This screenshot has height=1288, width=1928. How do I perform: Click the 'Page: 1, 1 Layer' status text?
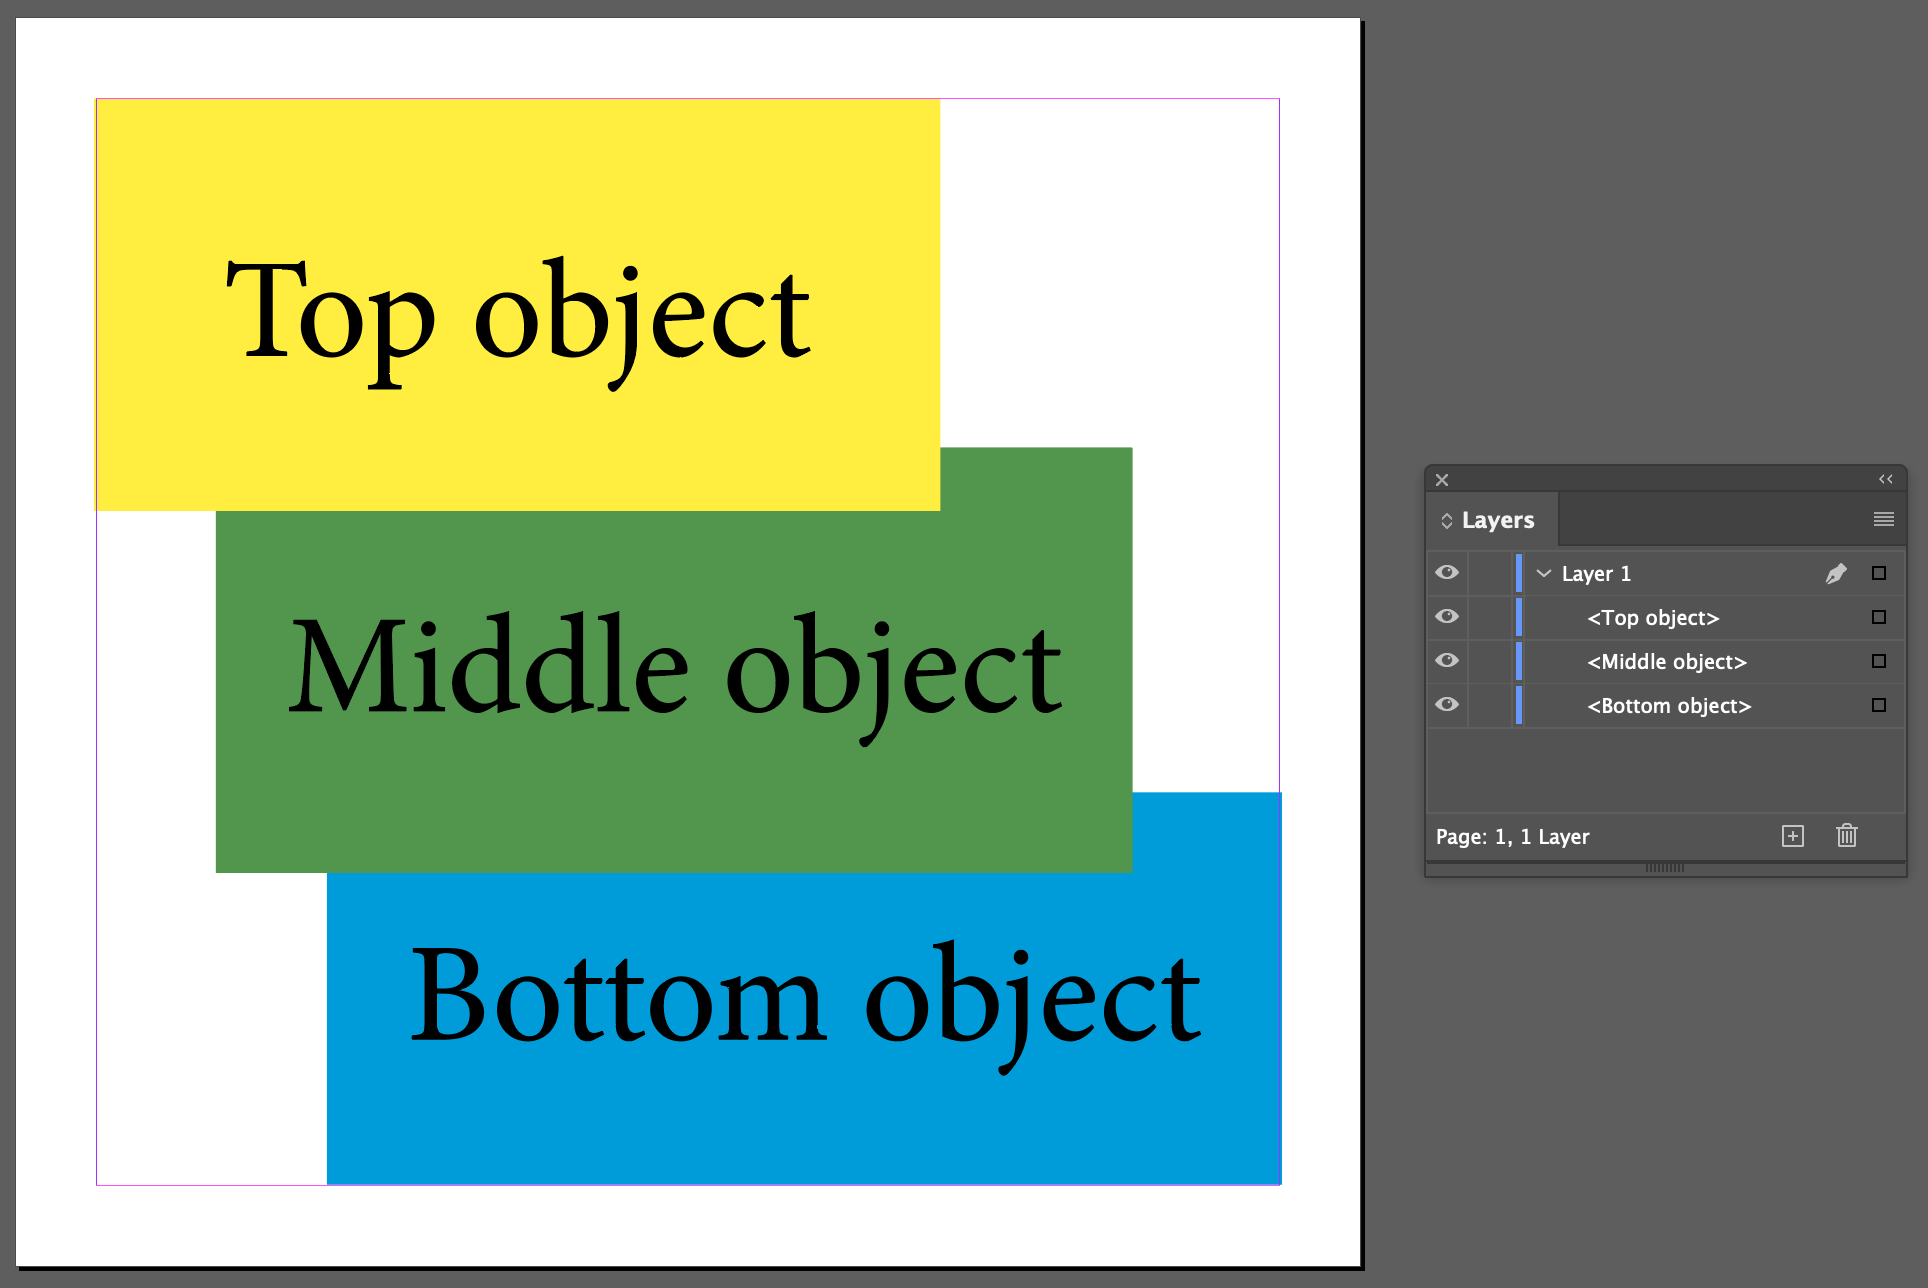(1512, 837)
